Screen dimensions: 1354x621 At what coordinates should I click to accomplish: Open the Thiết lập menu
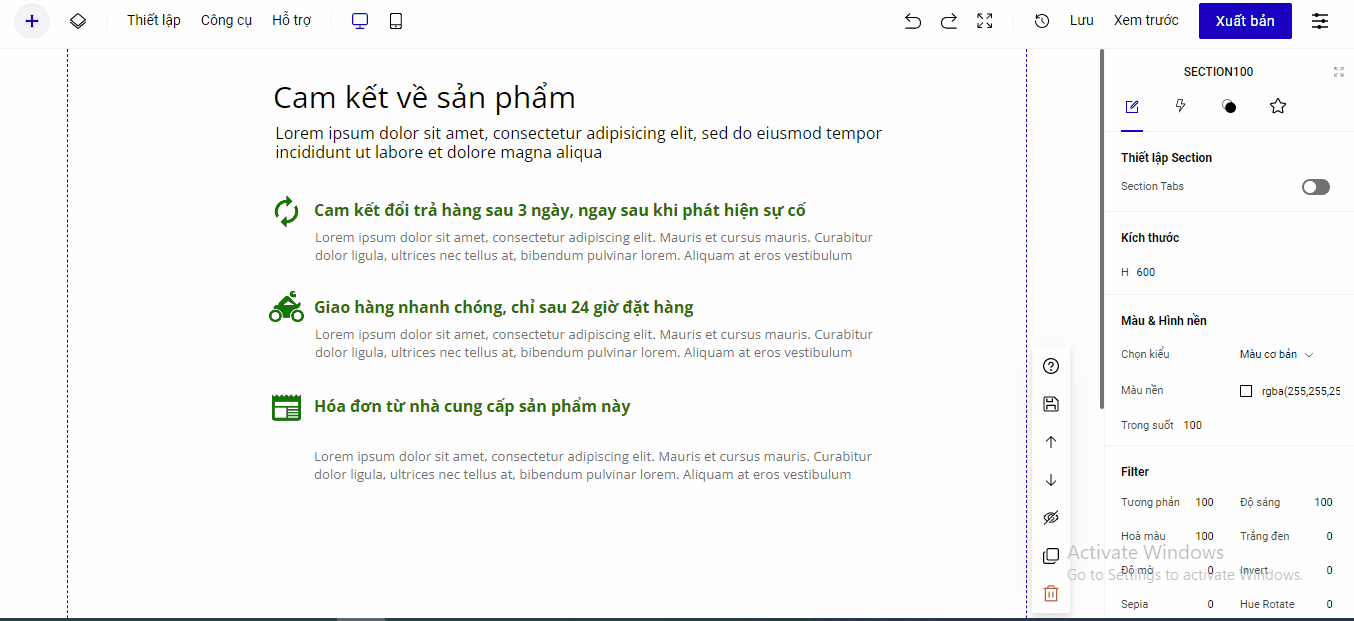click(x=154, y=21)
